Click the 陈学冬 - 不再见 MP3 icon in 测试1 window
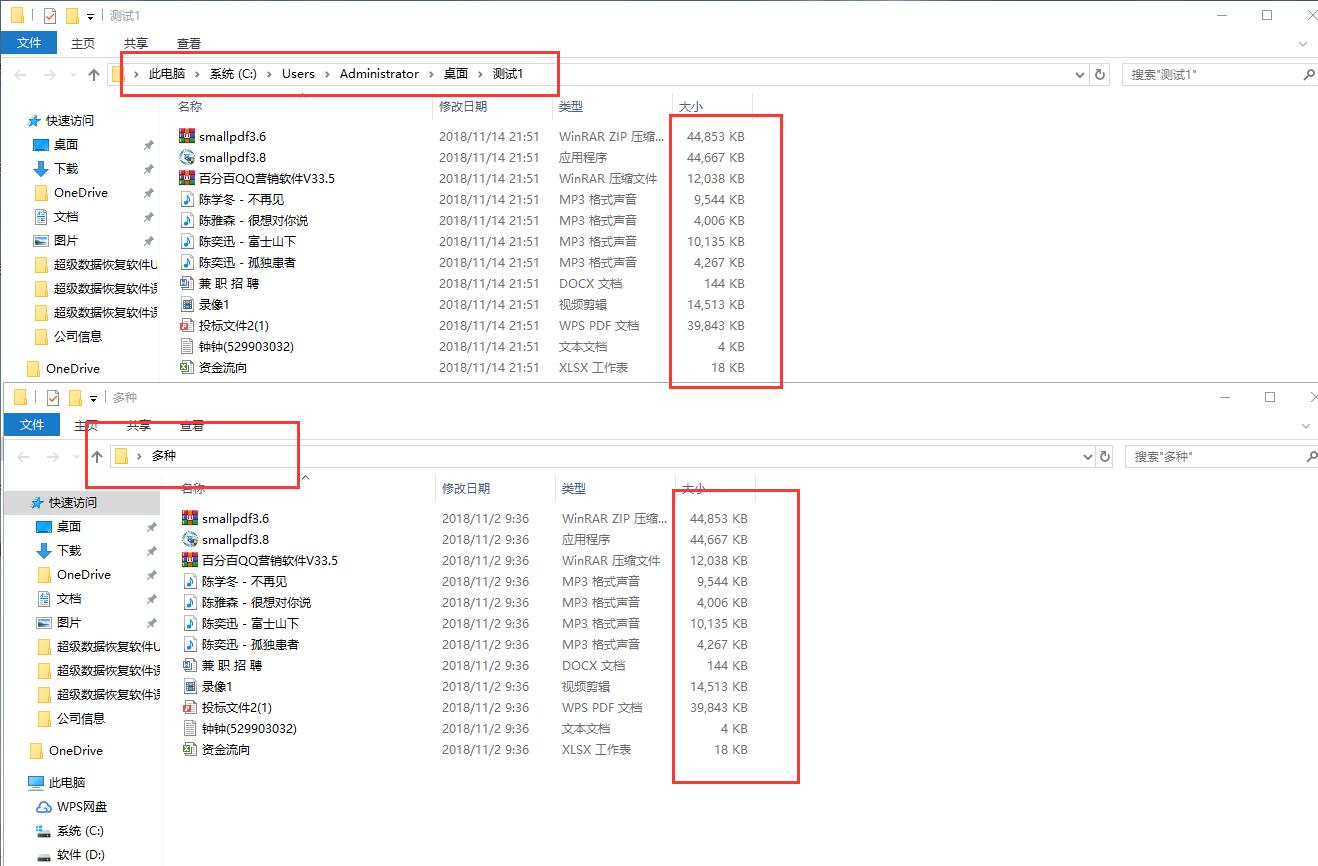This screenshot has height=866, width=1318. coord(187,199)
